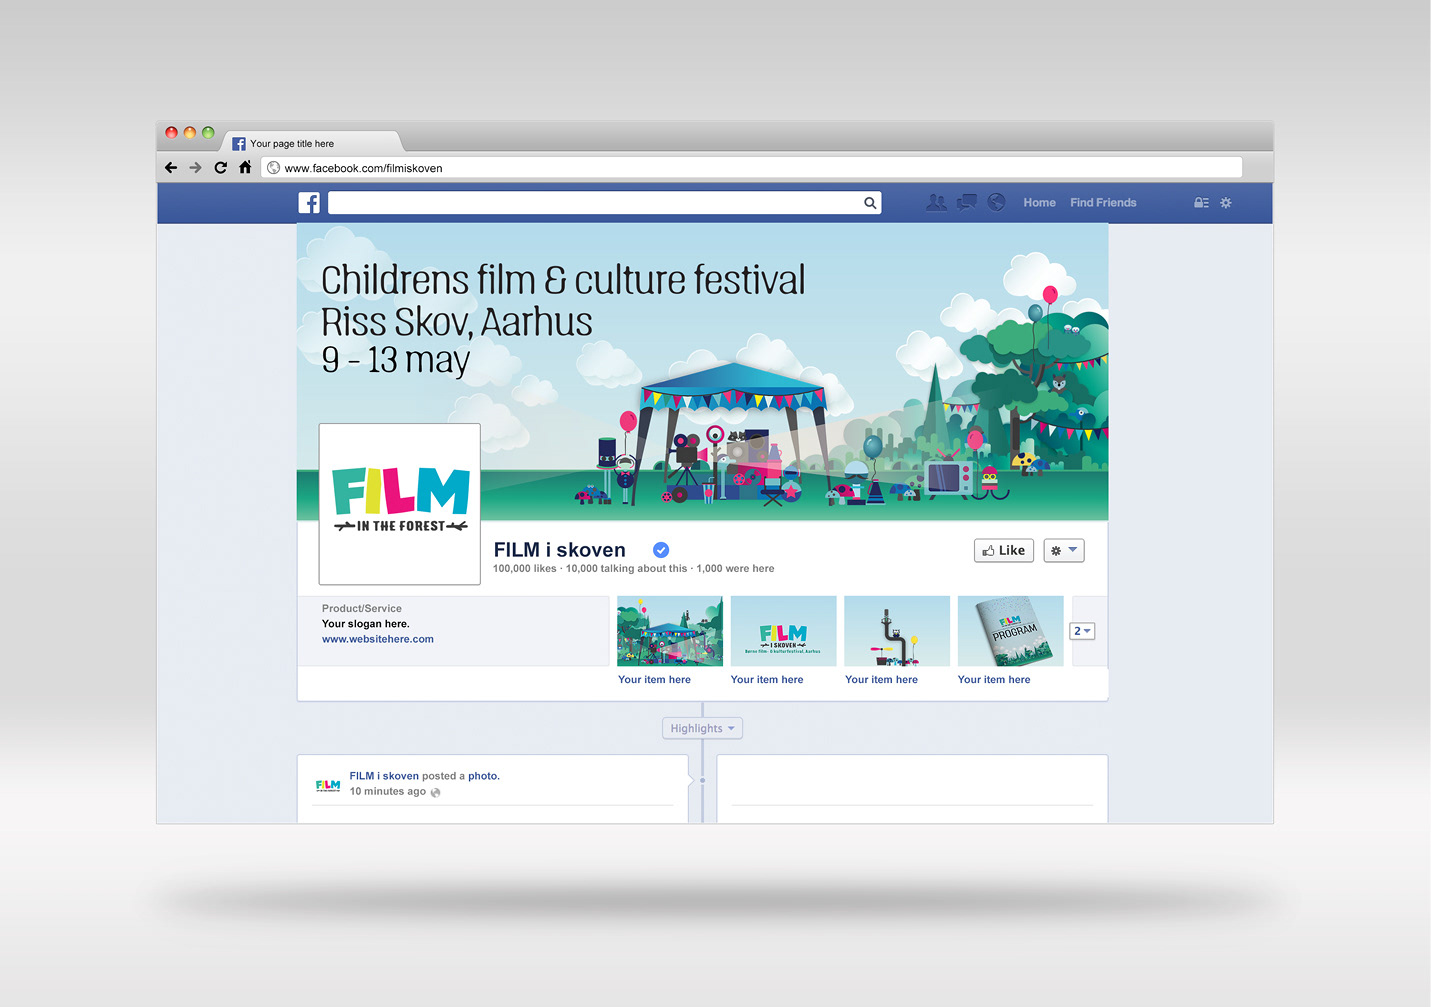Click 'FILM i skoven' author in post
Image resolution: width=1431 pixels, height=1007 pixels.
coord(384,776)
